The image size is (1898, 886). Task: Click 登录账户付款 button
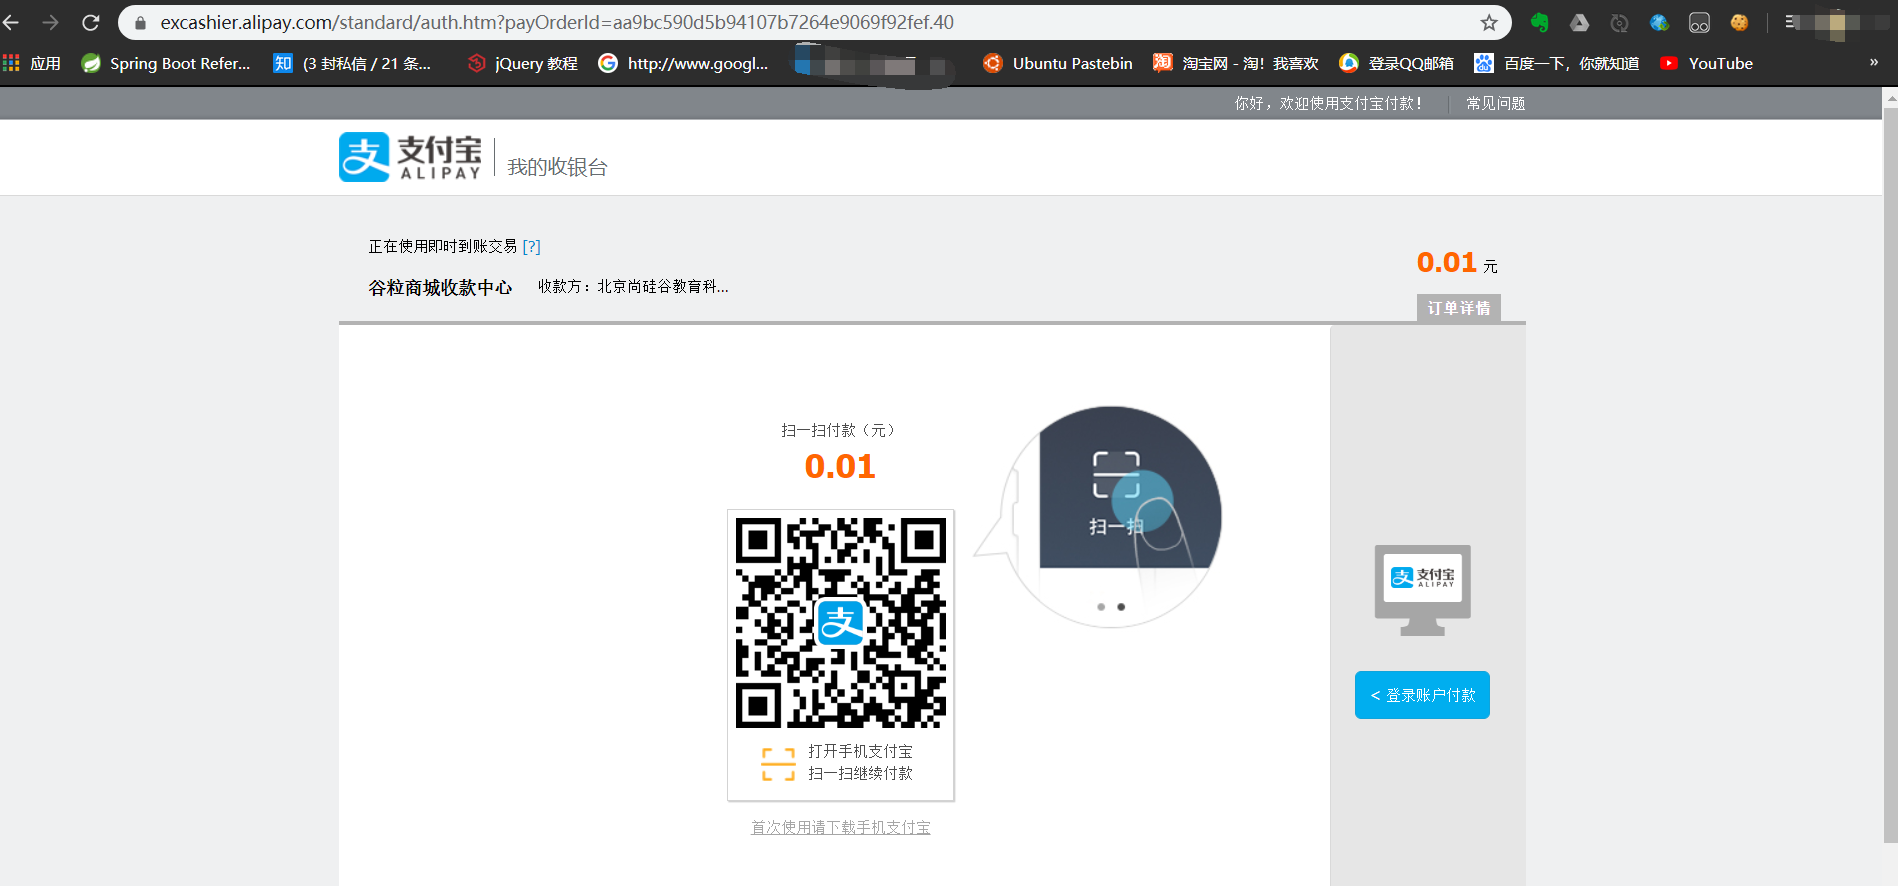pyautogui.click(x=1422, y=695)
